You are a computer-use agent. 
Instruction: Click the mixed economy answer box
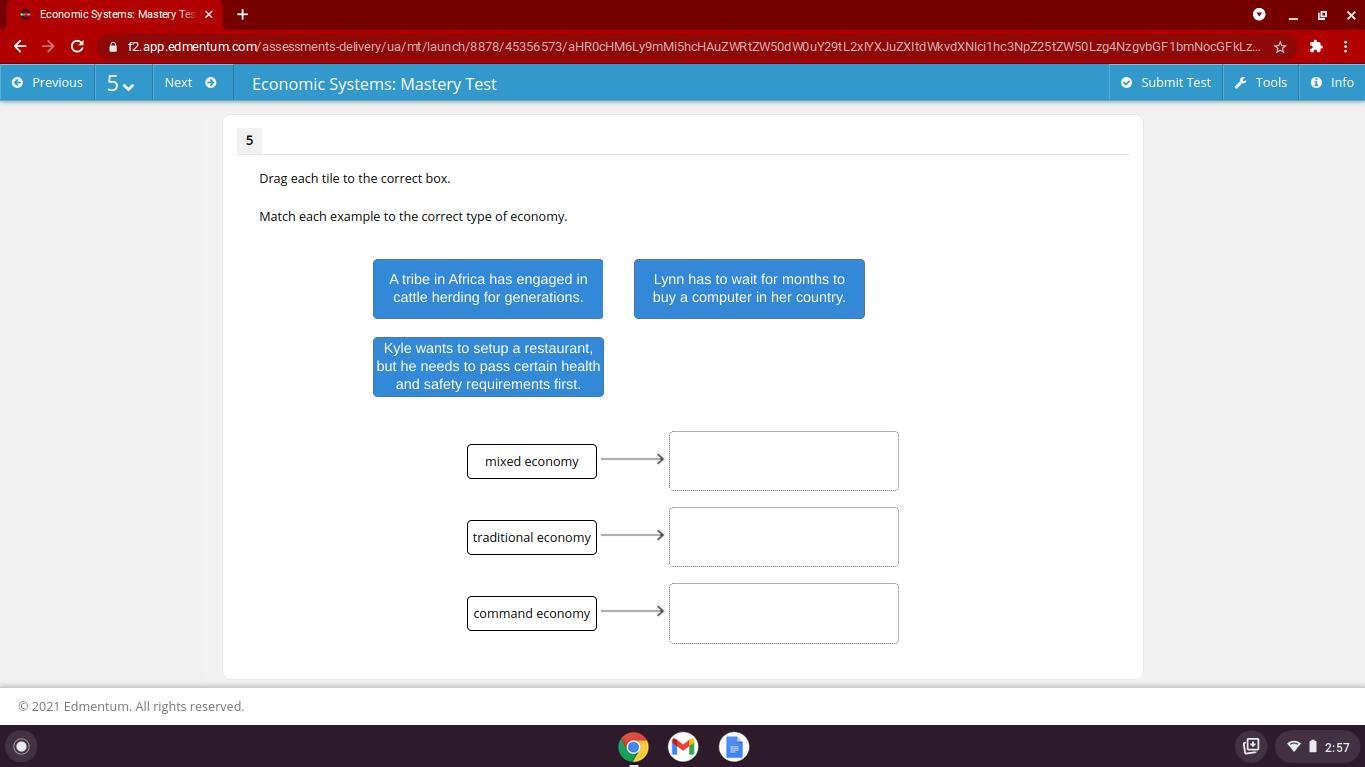(784, 461)
